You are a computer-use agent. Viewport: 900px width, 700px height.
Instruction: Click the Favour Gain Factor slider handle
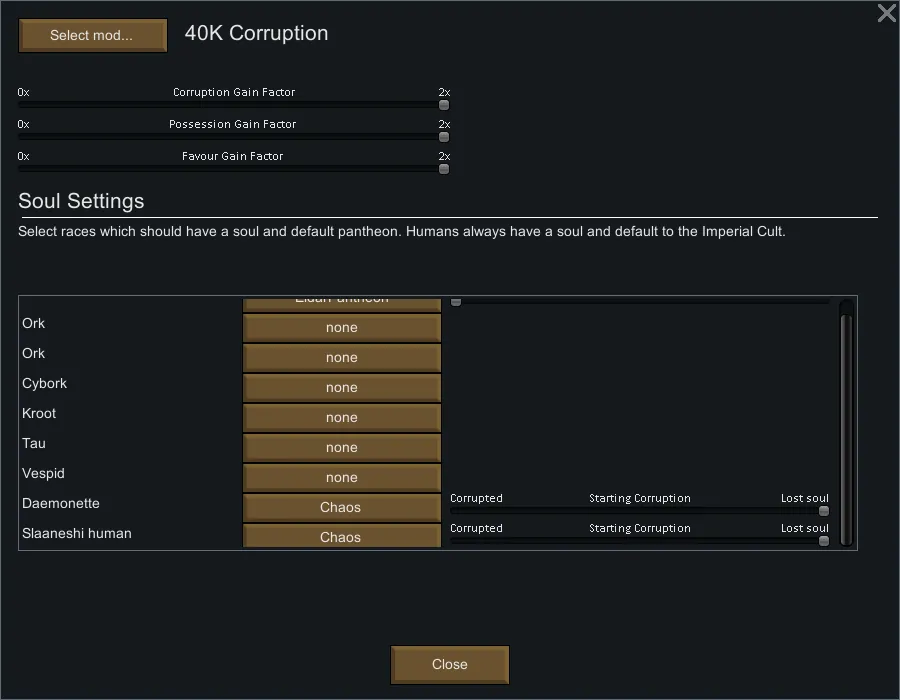coord(444,169)
